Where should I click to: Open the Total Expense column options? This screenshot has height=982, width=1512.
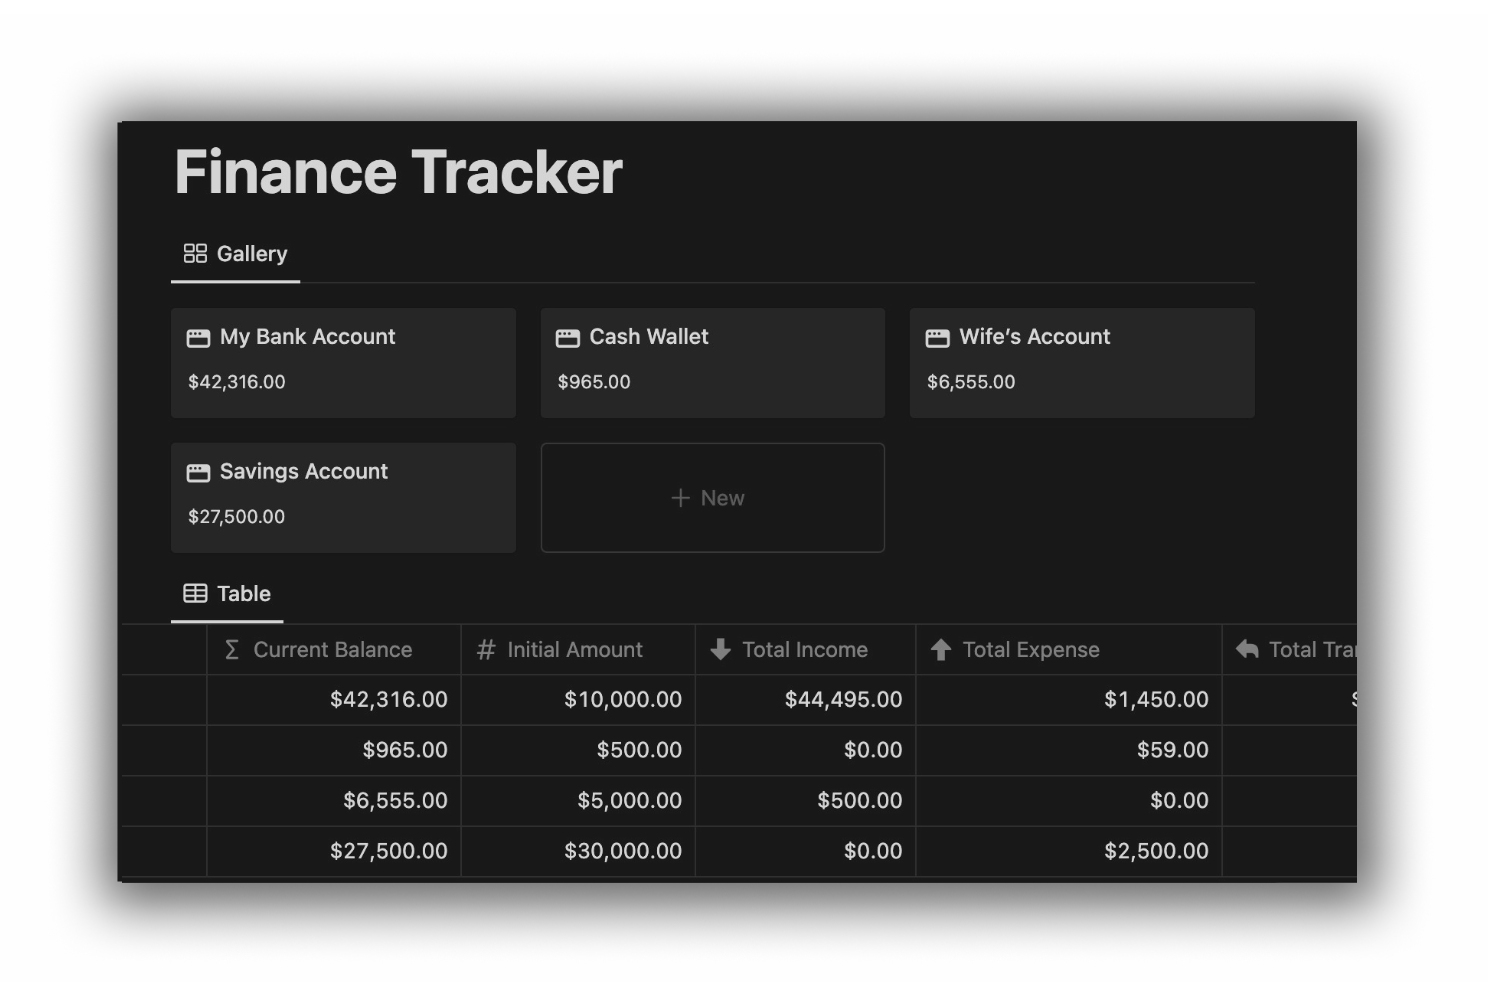coord(1031,649)
